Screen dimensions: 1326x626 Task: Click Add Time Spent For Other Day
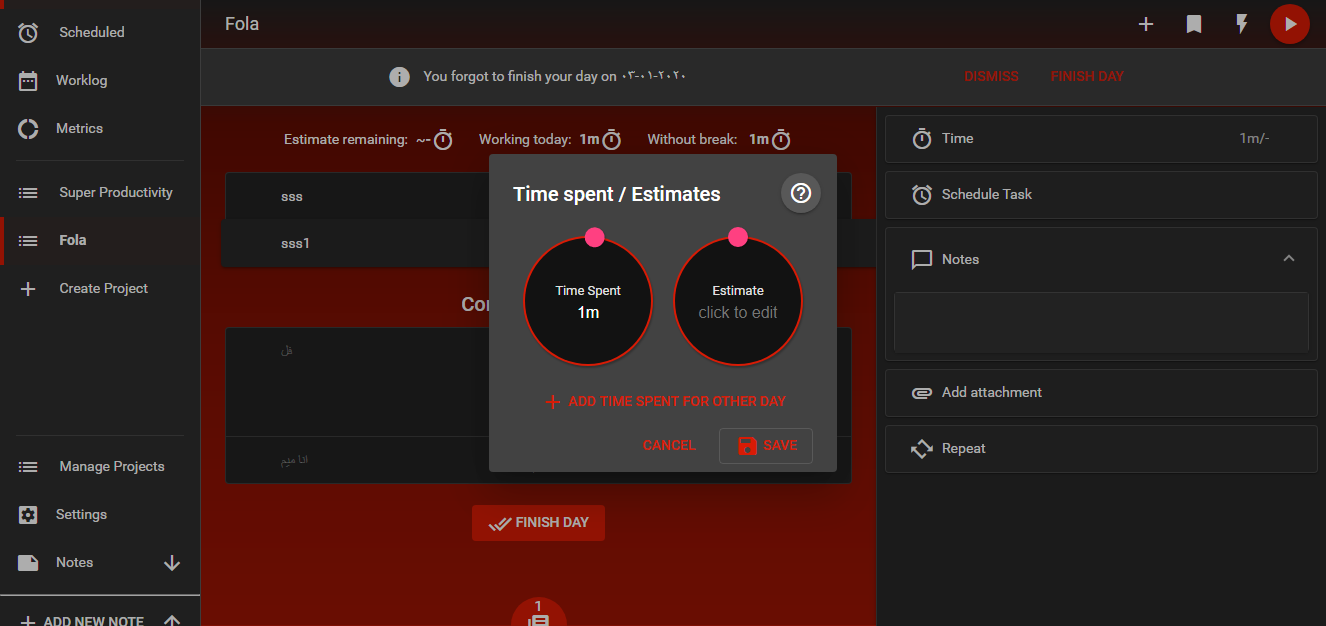(x=665, y=401)
